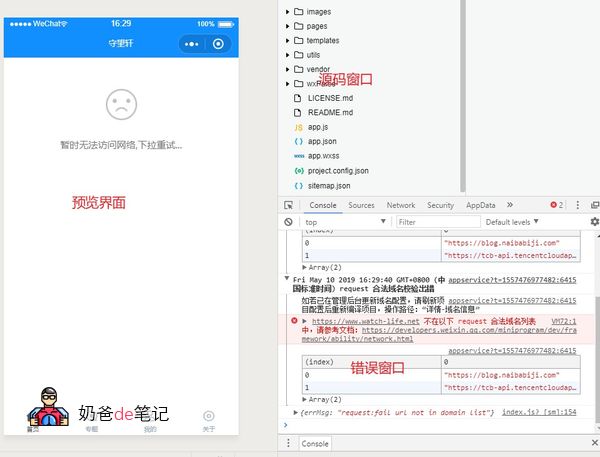
Task: Follow the https://www.watch-life.net link
Action: [365, 322]
